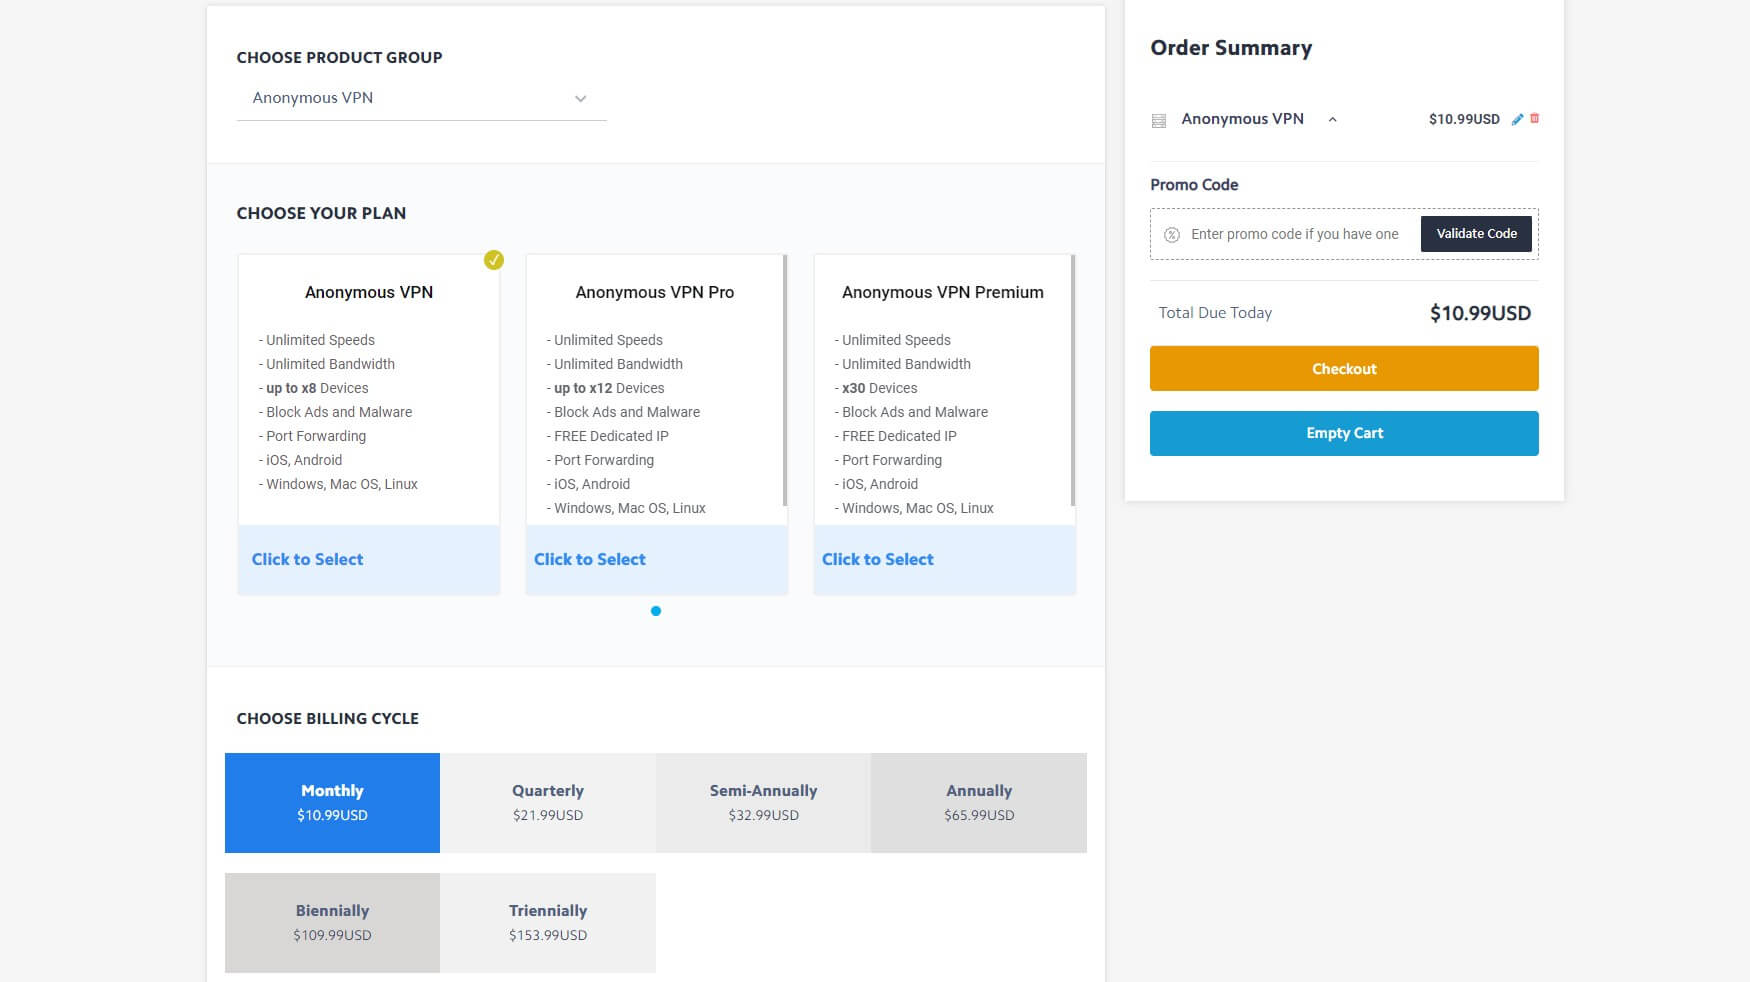Switch to Semi-Annually billing

coord(763,802)
